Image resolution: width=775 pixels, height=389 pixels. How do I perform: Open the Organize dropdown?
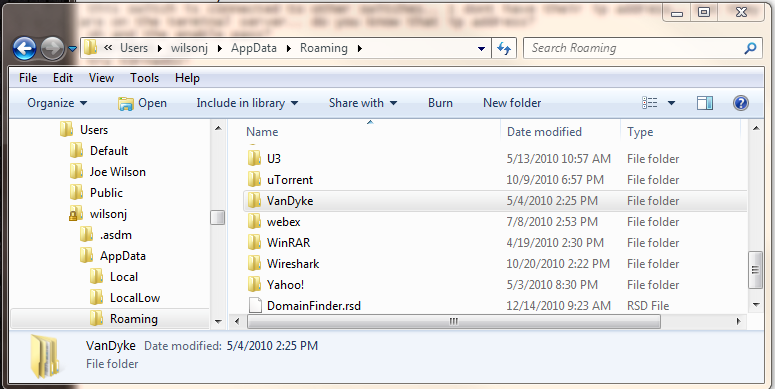pos(57,103)
